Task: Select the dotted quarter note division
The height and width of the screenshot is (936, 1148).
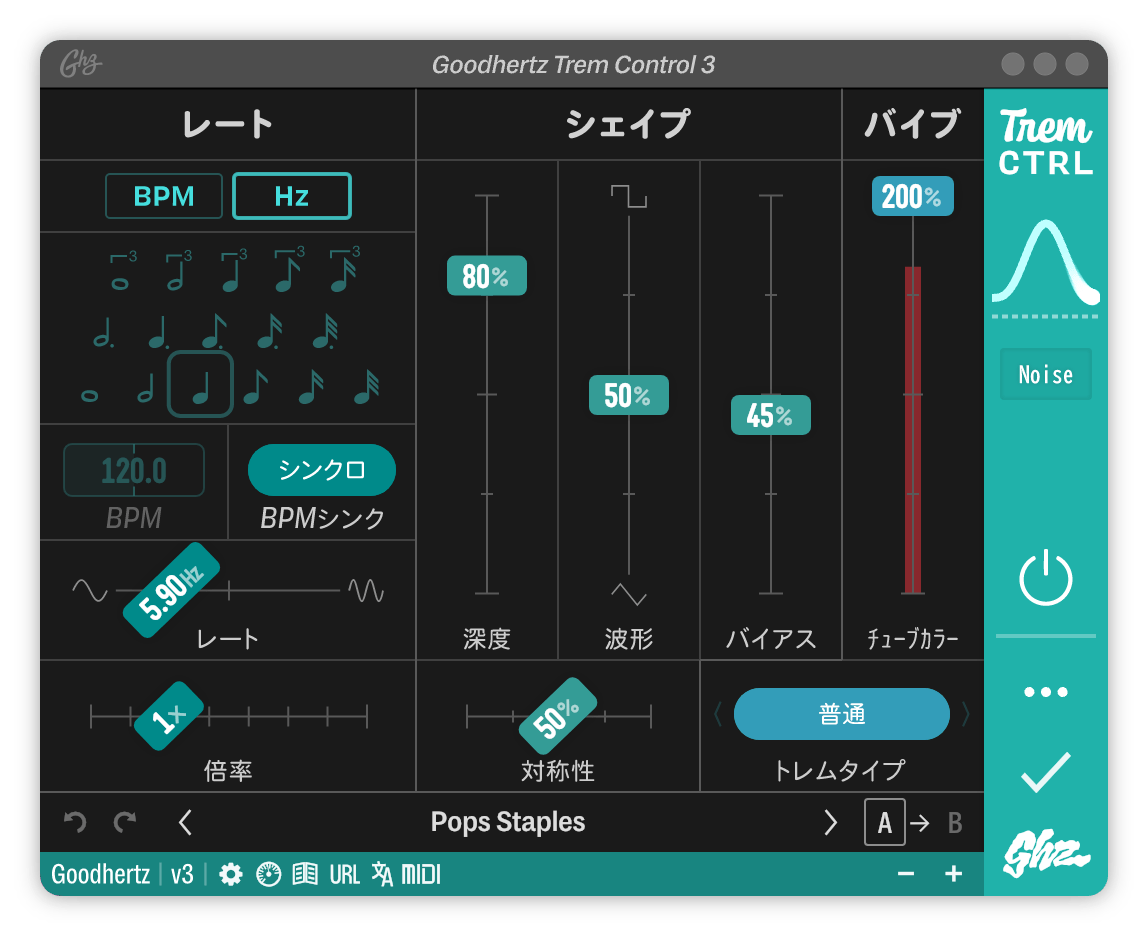Action: click(158, 332)
